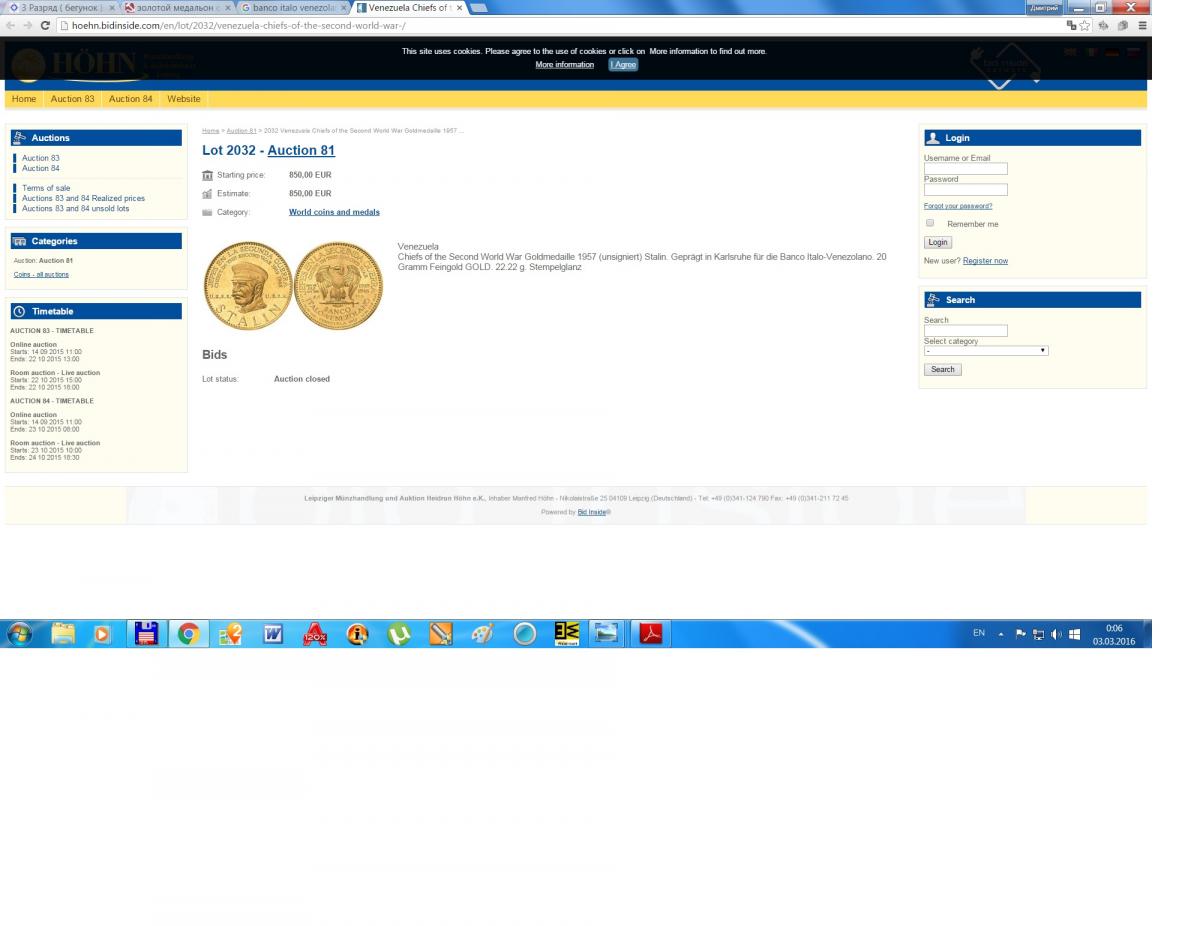
Task: Open Auction 84 in the sidebar
Action: 41,168
